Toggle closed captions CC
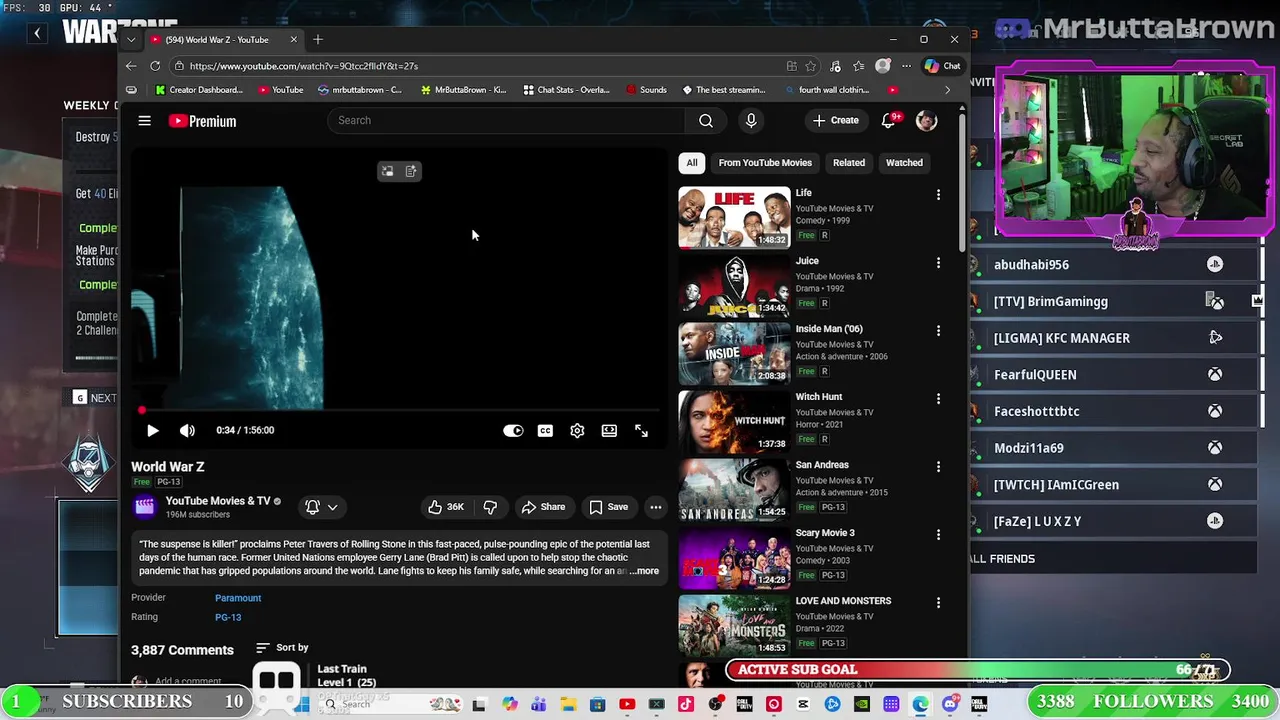1280x720 pixels. (x=545, y=430)
